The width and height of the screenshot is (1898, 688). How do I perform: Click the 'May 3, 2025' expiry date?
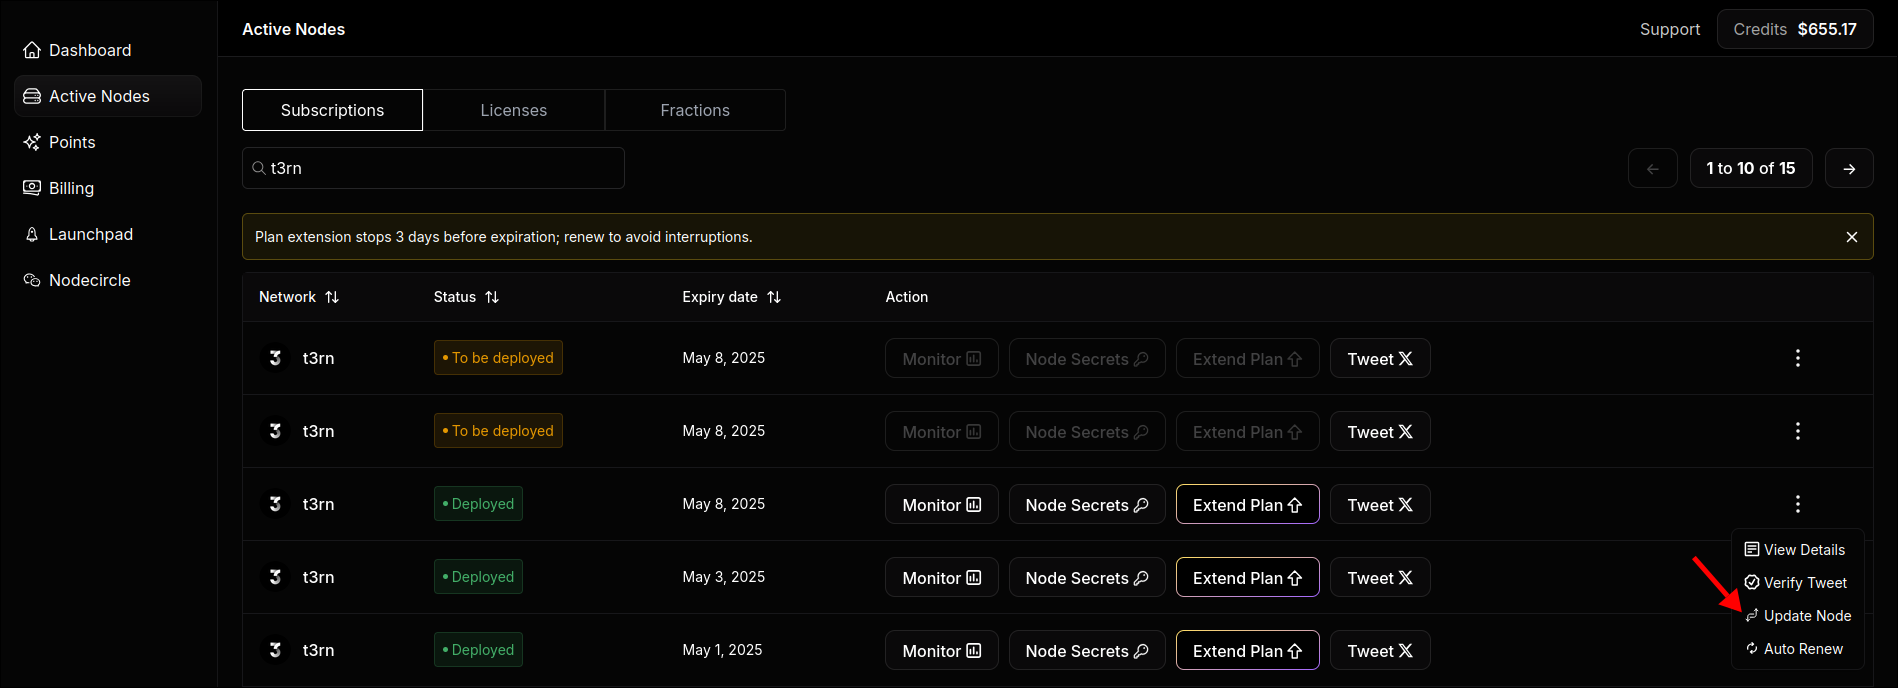click(724, 577)
